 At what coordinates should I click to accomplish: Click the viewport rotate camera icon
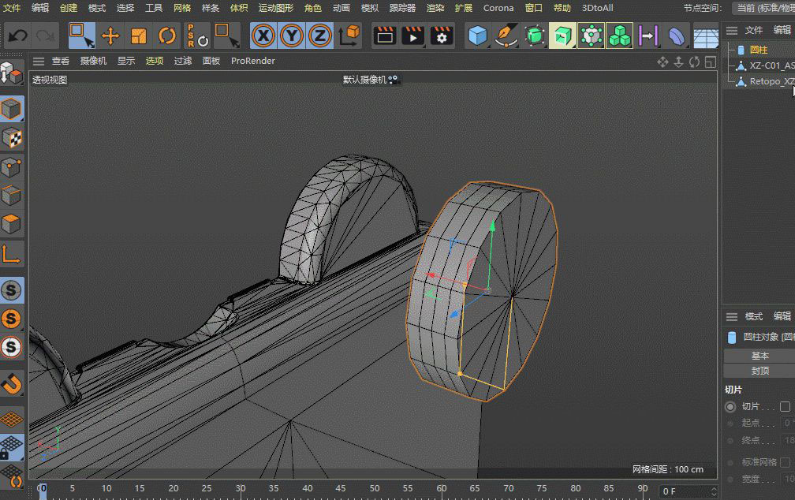click(695, 62)
